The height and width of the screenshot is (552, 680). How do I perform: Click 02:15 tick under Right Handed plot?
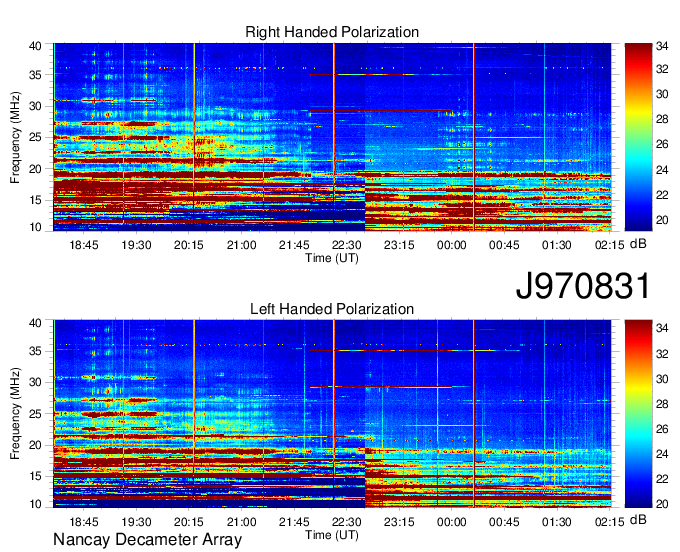[609, 245]
